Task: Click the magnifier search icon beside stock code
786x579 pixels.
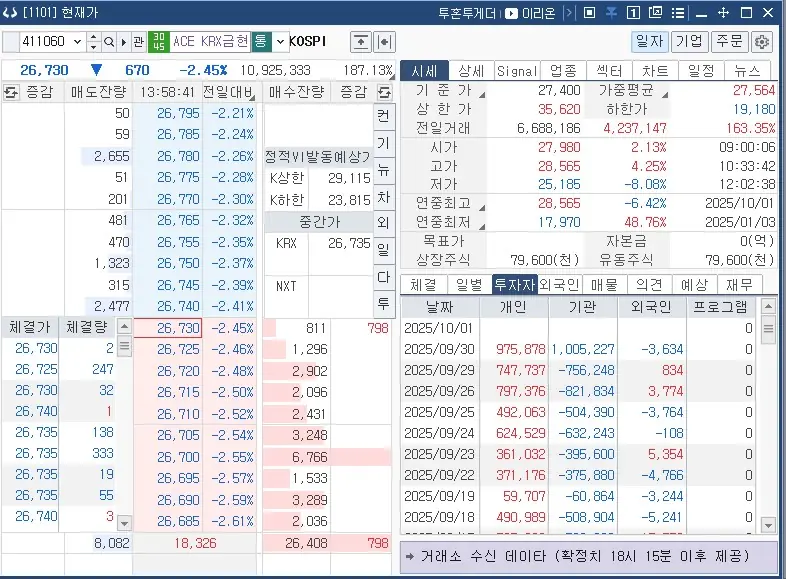Action: click(109, 42)
